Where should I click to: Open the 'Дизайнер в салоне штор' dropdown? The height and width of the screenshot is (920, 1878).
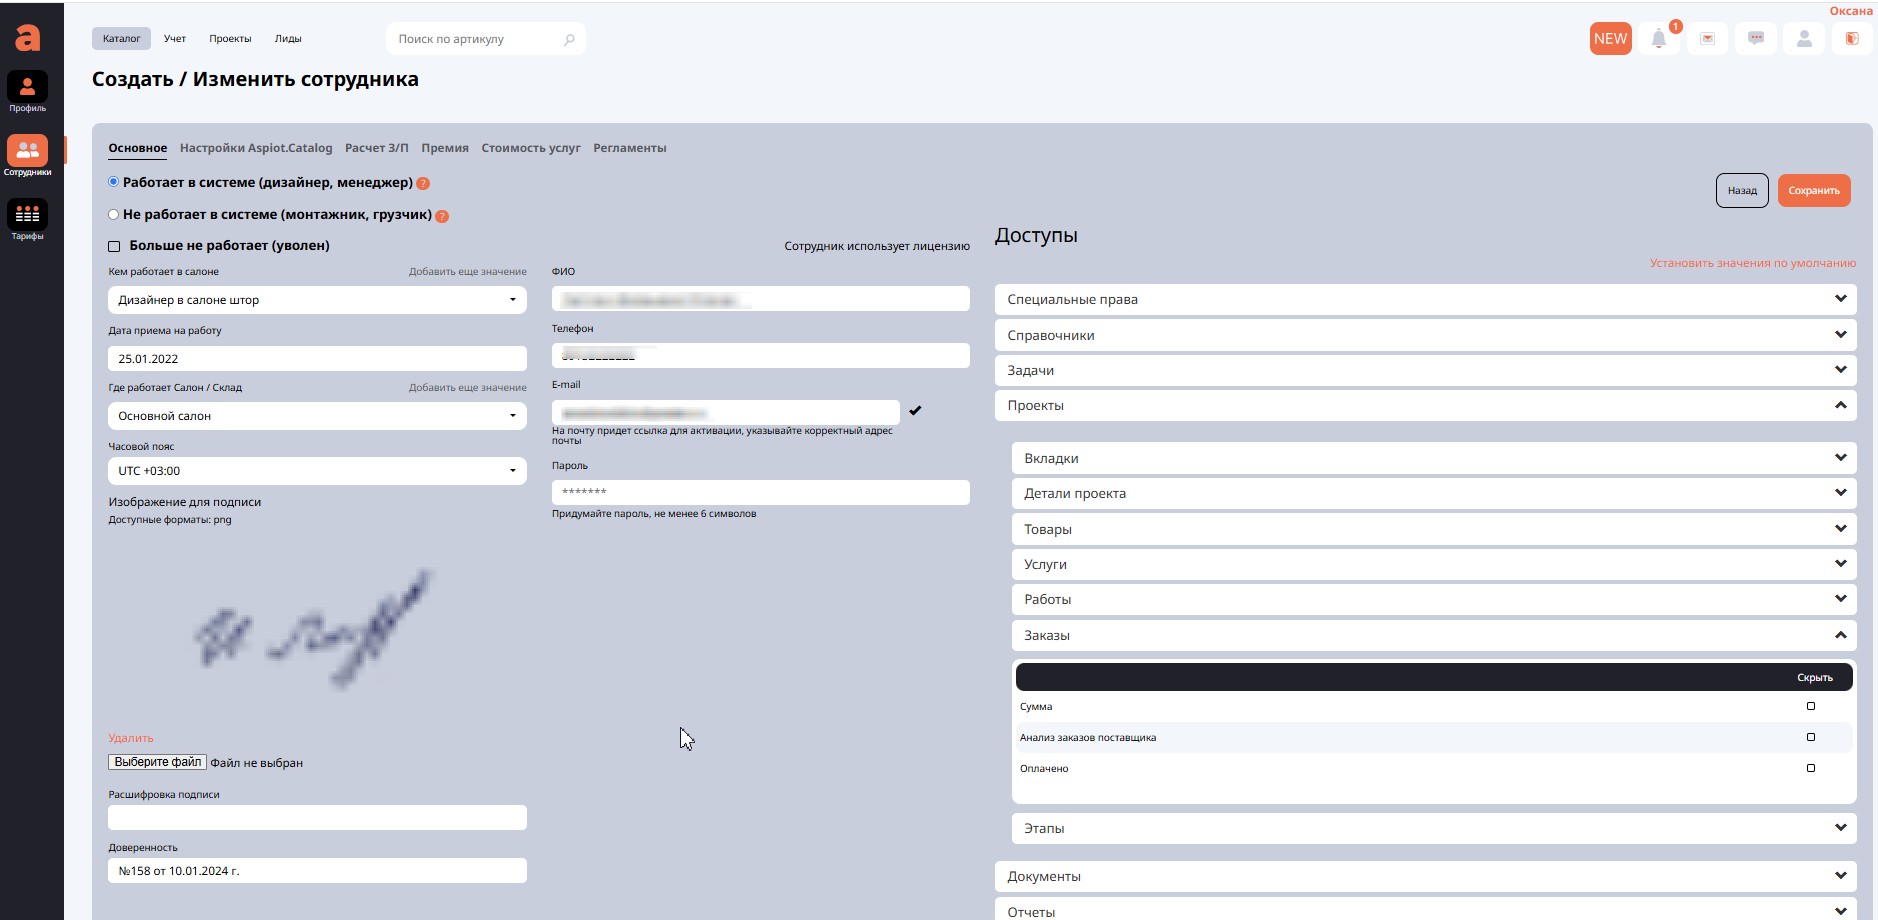pos(317,300)
